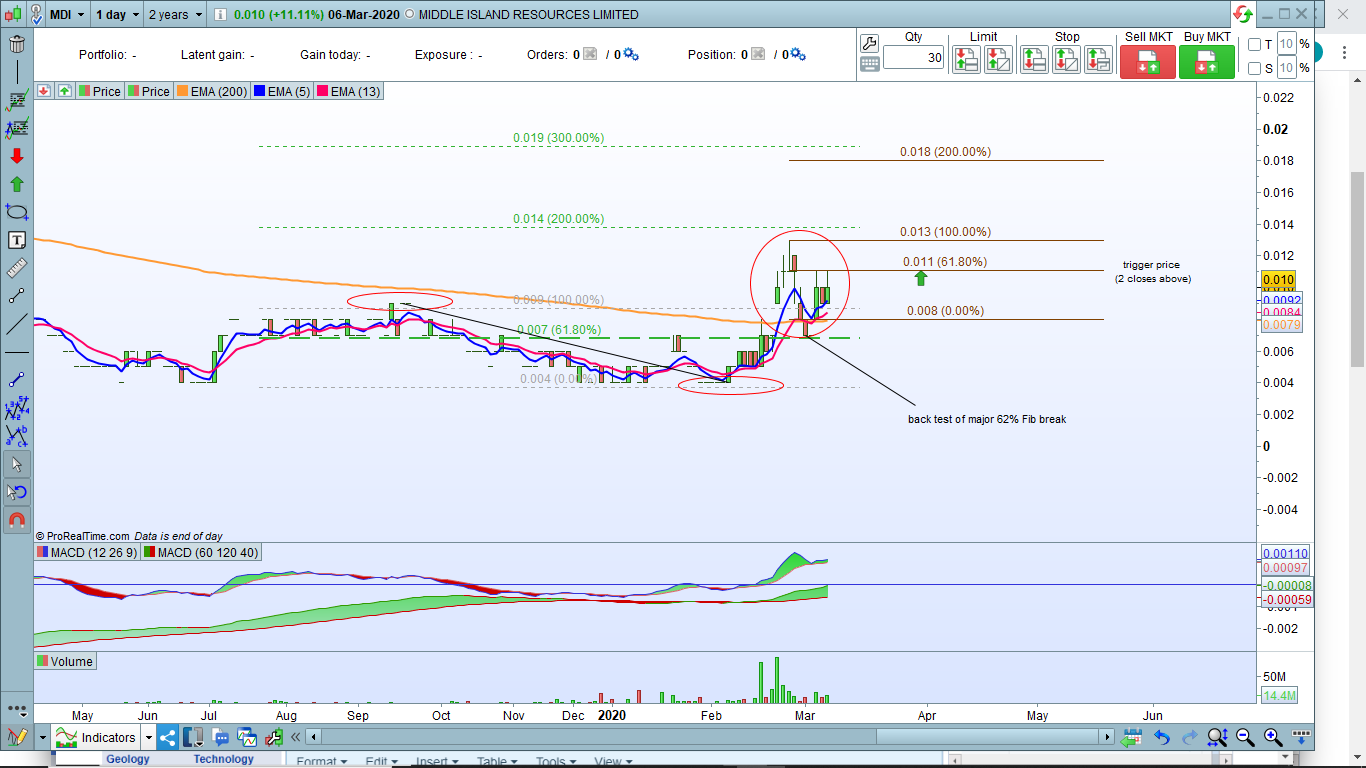Open the 2 years period dropdown
This screenshot has width=1366, height=768.
click(175, 15)
